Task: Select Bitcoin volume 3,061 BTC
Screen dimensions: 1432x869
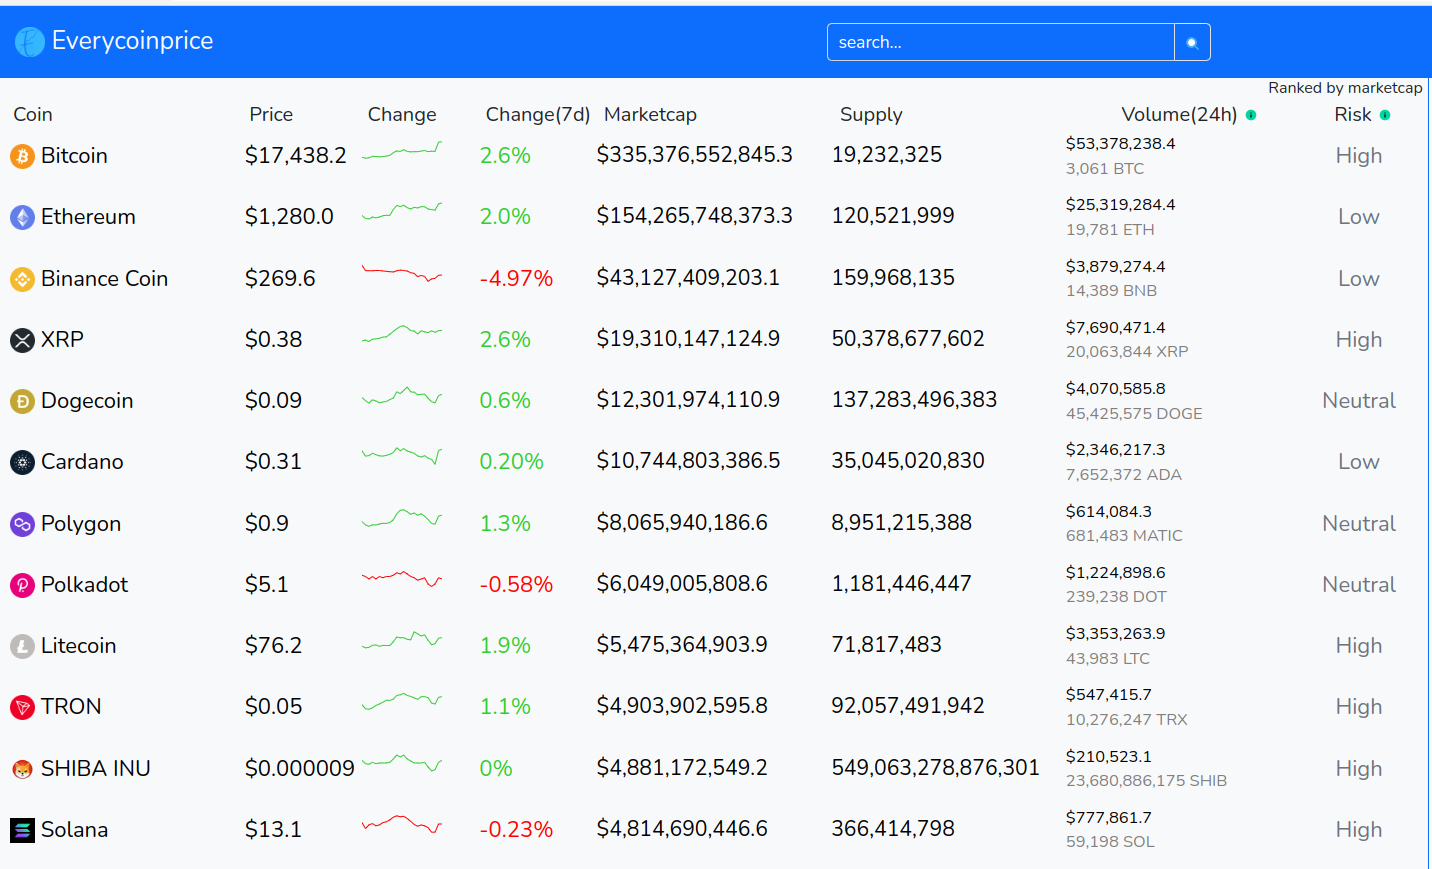Action: [x=1105, y=169]
